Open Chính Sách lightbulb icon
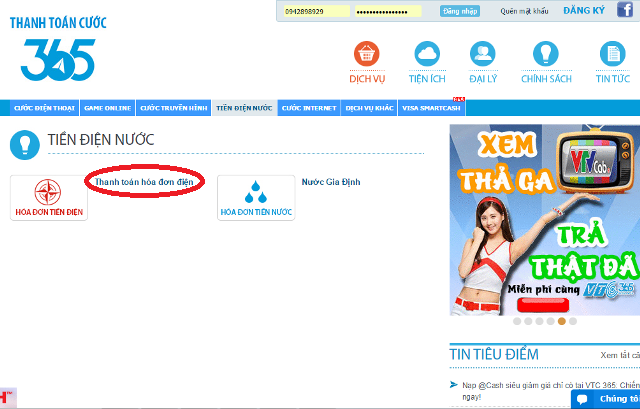The height and width of the screenshot is (409, 640). click(546, 54)
